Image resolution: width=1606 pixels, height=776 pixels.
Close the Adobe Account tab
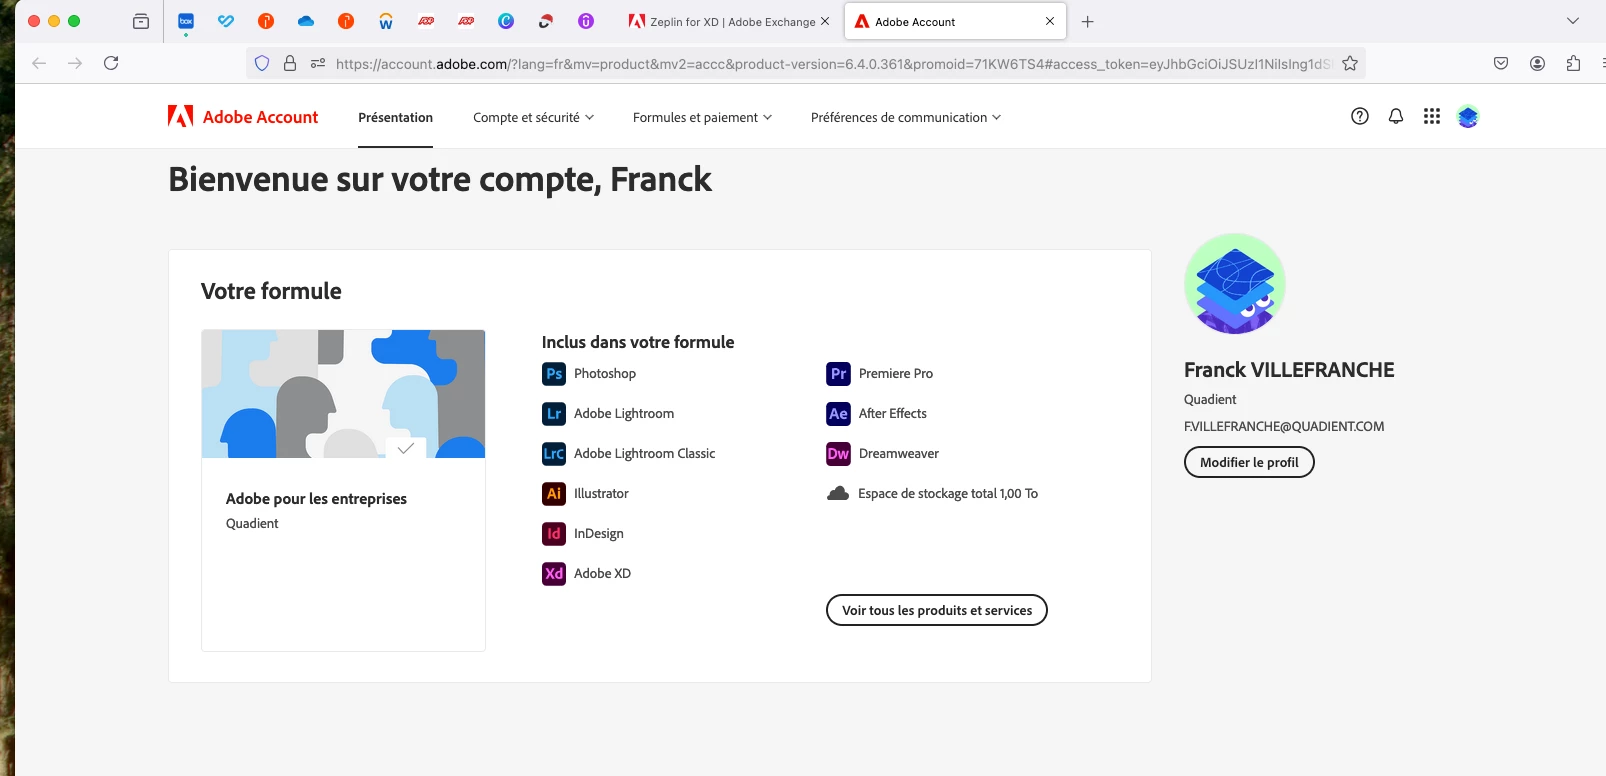(1050, 21)
